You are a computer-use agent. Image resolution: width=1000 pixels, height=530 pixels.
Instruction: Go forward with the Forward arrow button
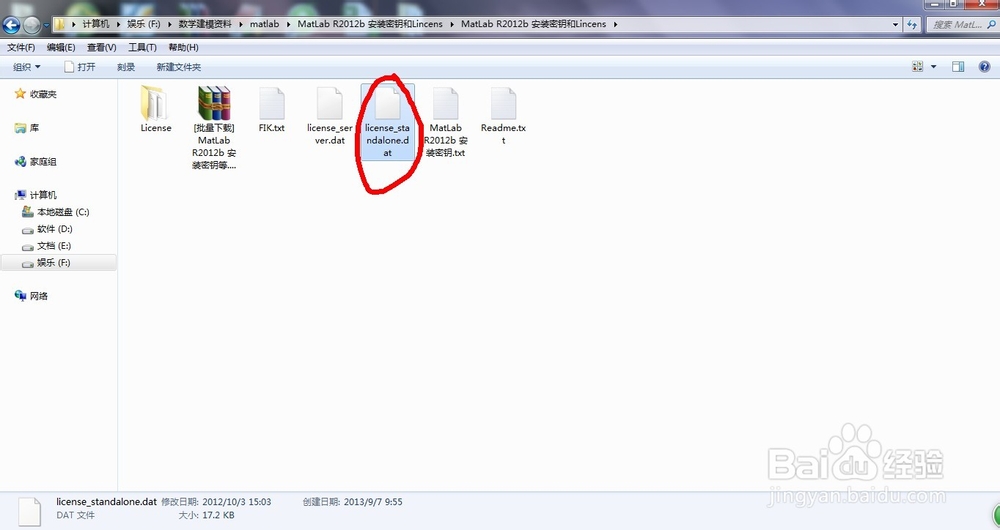point(31,25)
